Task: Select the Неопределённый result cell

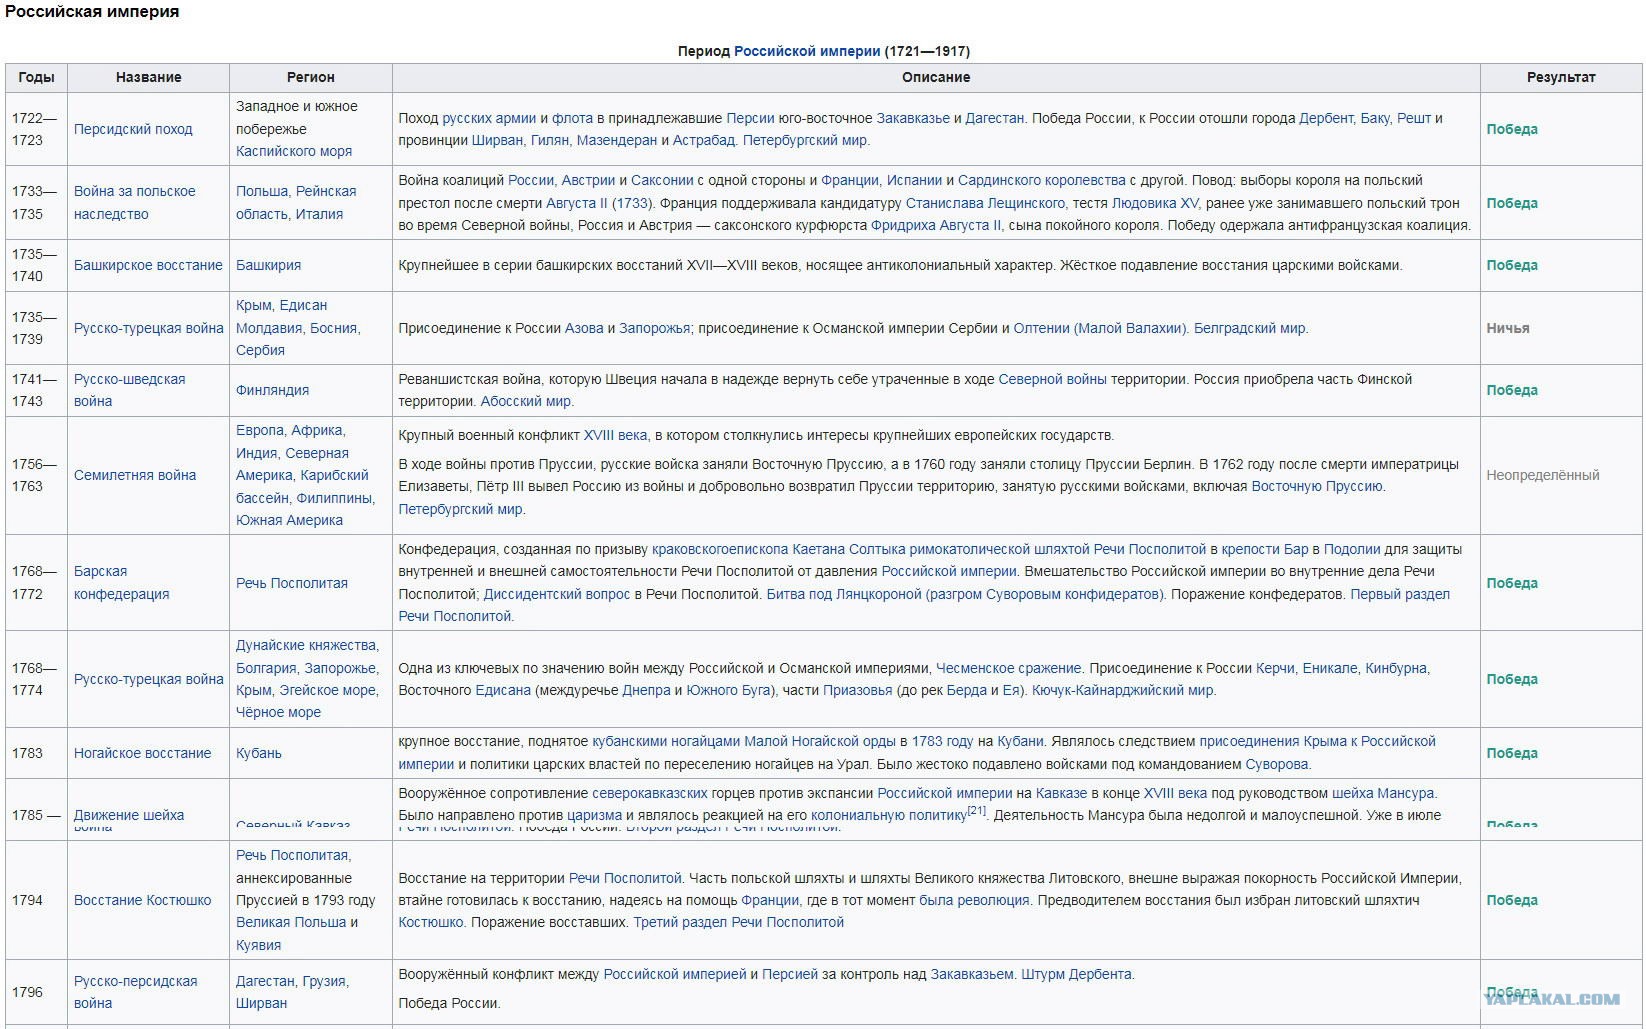Action: (1561, 475)
